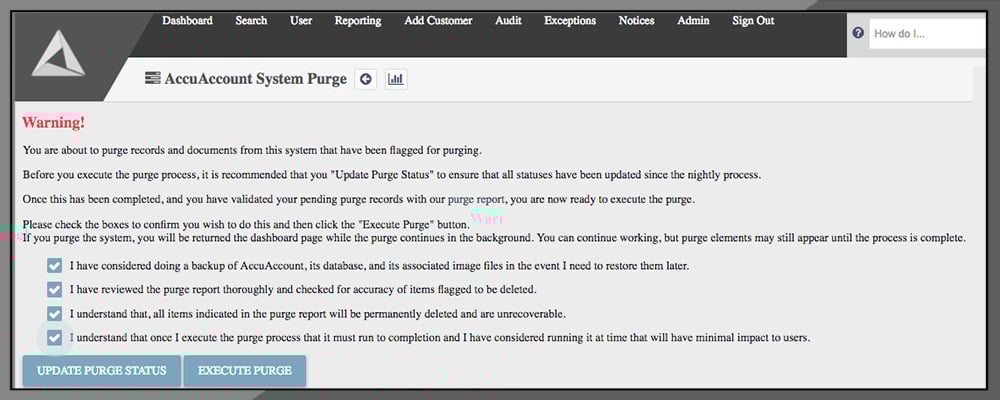Select Search in the top navigation
Viewport: 1000px width, 400px height.
(x=251, y=21)
